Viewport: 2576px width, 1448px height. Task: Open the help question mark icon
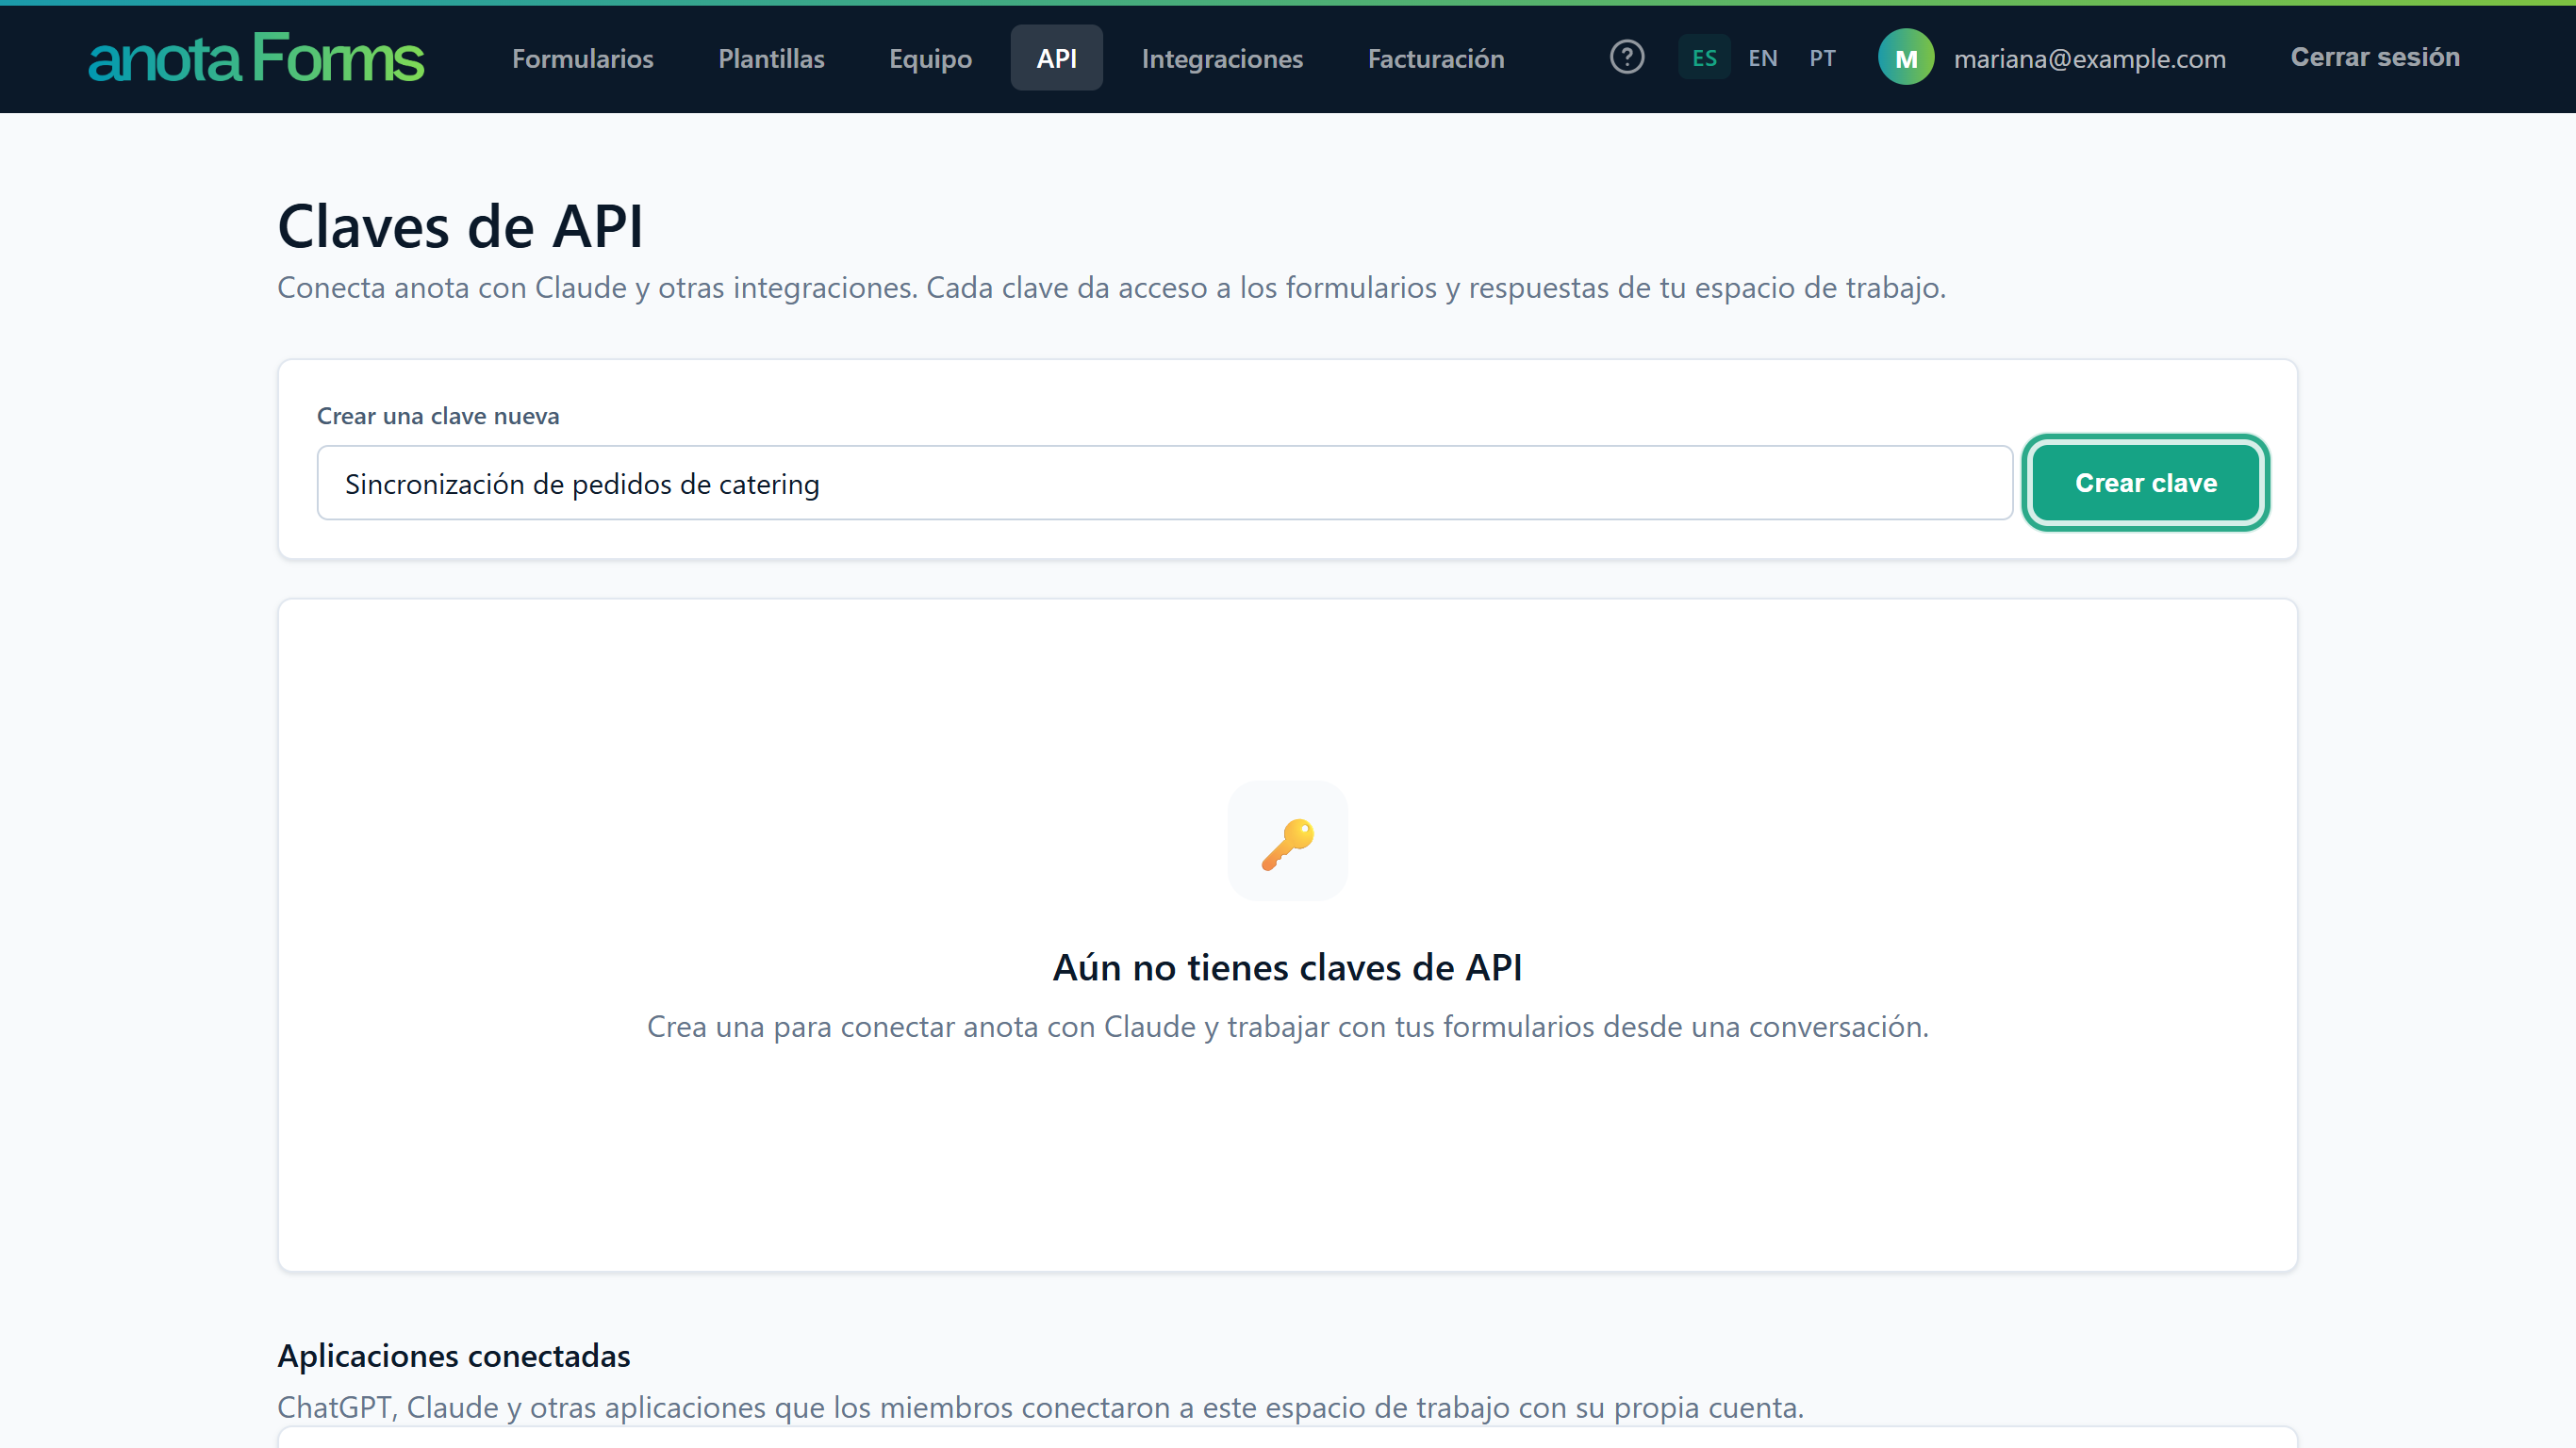coord(1627,57)
